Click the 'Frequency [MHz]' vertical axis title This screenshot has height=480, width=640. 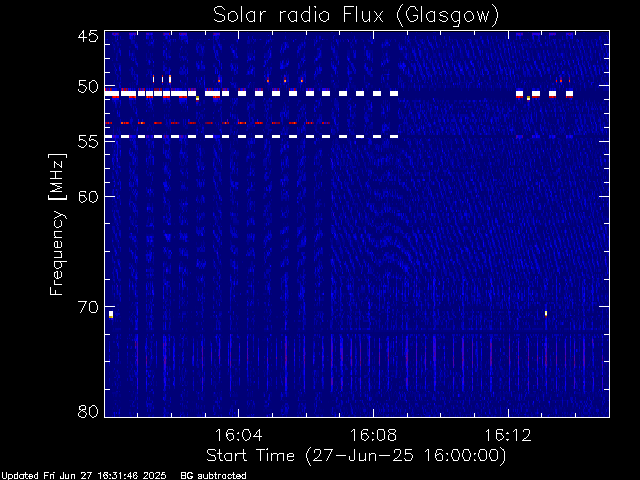pos(57,224)
